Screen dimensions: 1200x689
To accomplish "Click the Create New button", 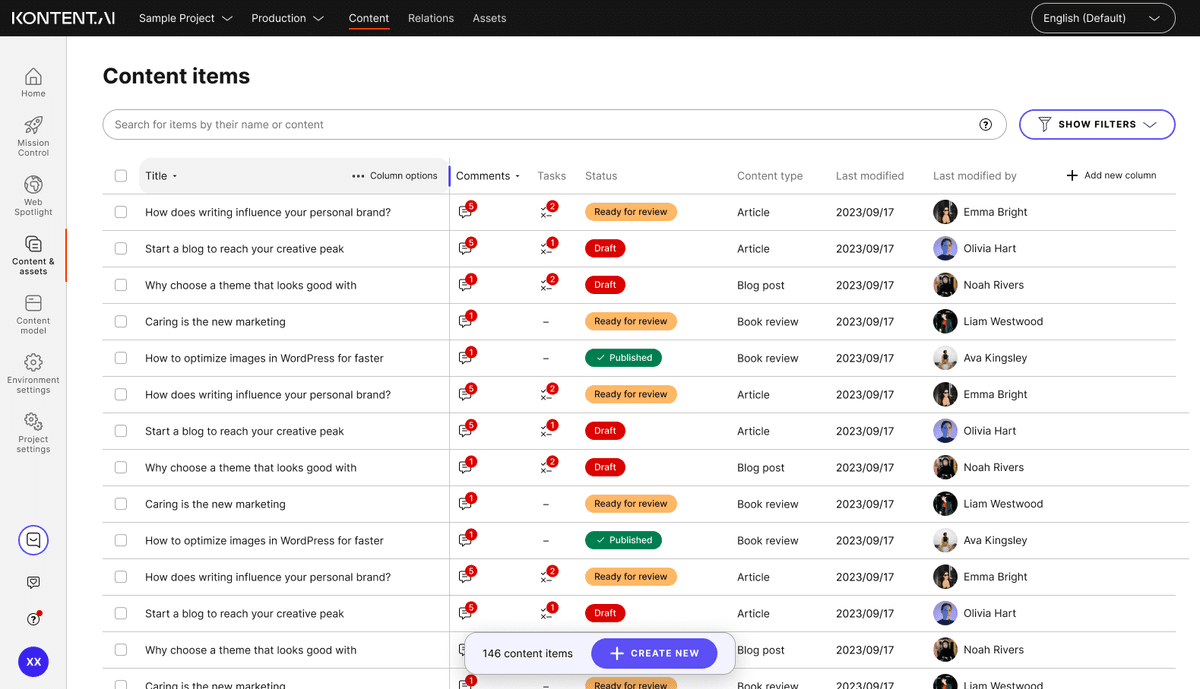I will tap(654, 653).
